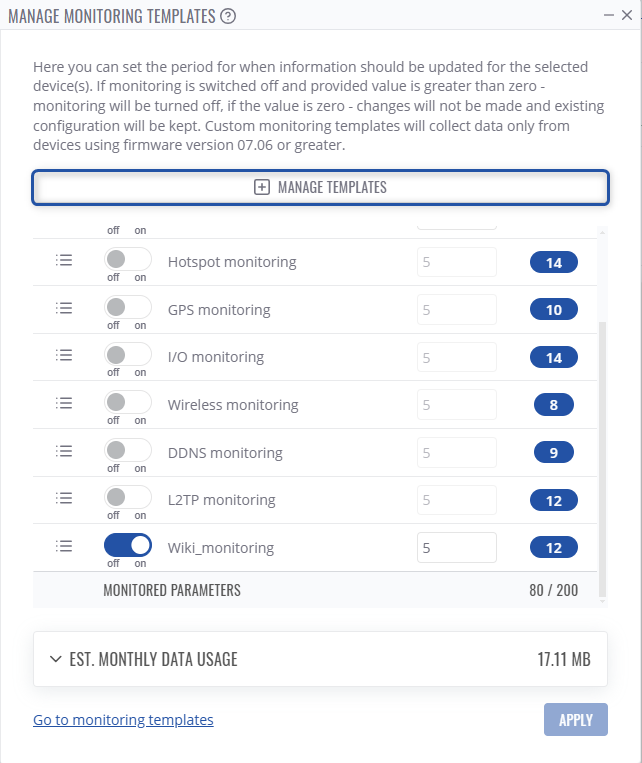Click drag handle icon for Hotspot monitoring
The height and width of the screenshot is (763, 642).
pyautogui.click(x=64, y=261)
